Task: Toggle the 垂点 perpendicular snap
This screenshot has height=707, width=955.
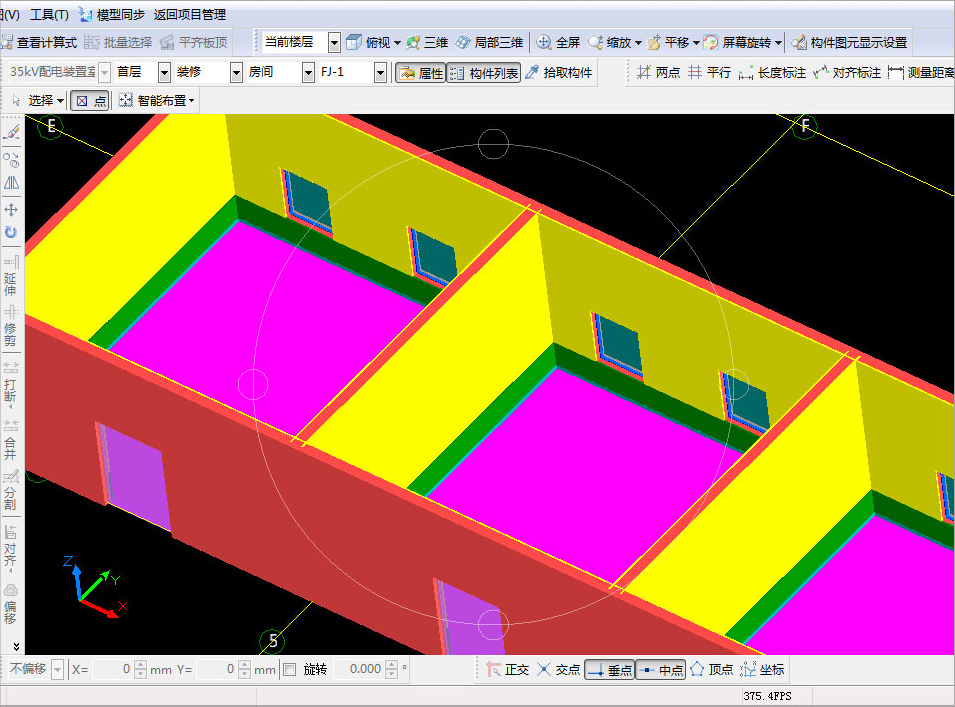Action: (x=610, y=670)
